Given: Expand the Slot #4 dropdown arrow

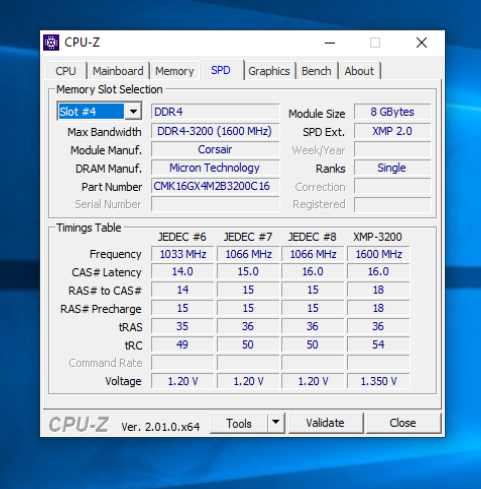Looking at the screenshot, I should pyautogui.click(x=133, y=111).
